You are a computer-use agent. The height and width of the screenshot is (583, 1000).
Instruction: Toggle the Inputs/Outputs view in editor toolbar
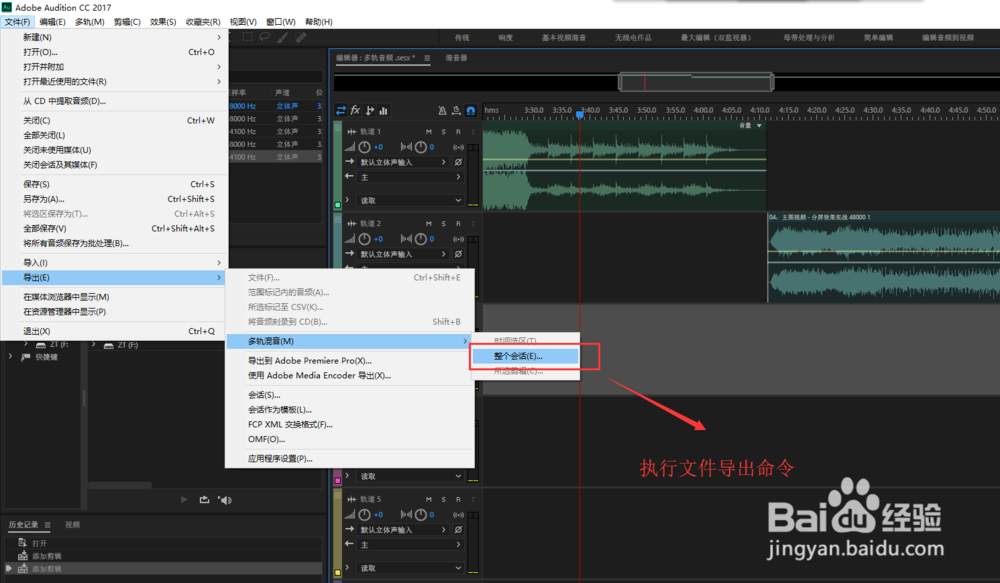pos(341,110)
